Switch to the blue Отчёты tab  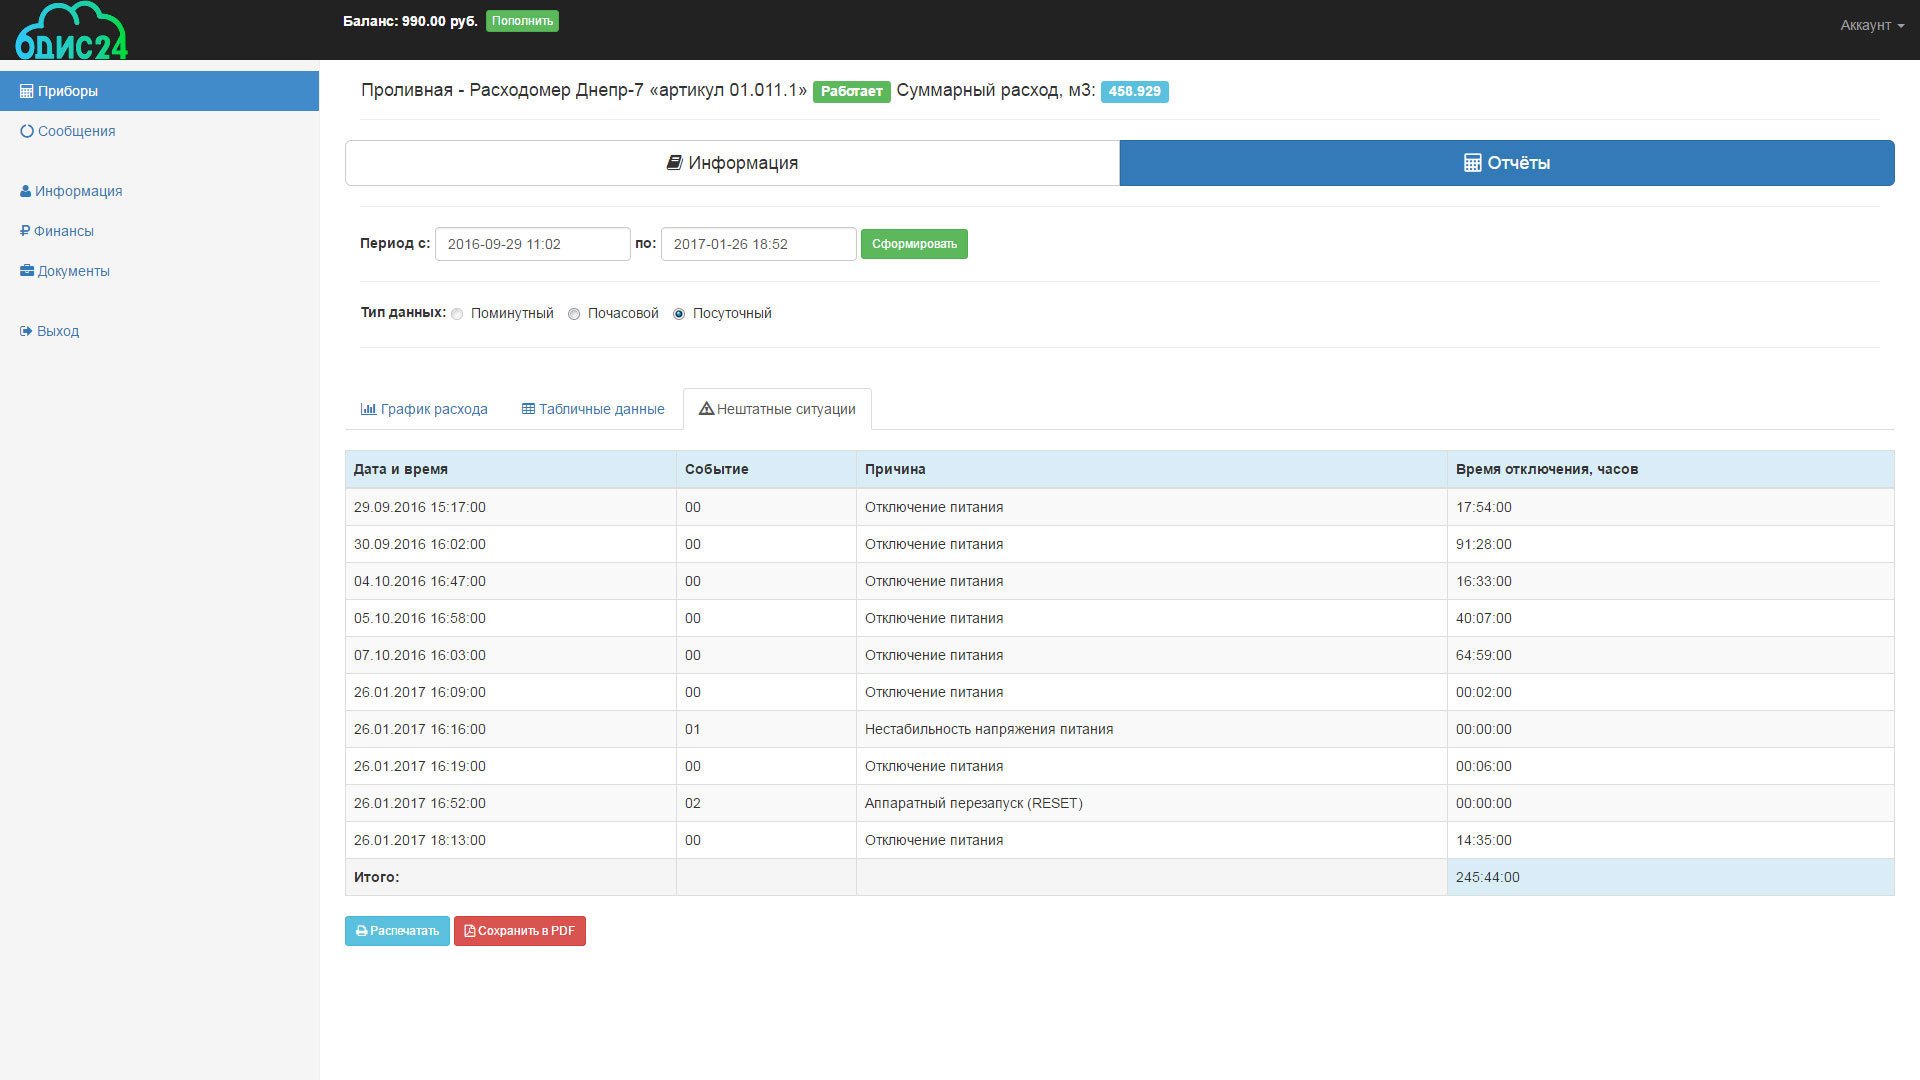click(x=1507, y=163)
